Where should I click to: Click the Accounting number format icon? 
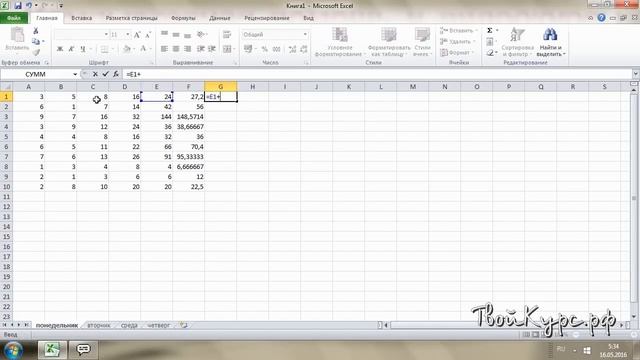point(248,49)
